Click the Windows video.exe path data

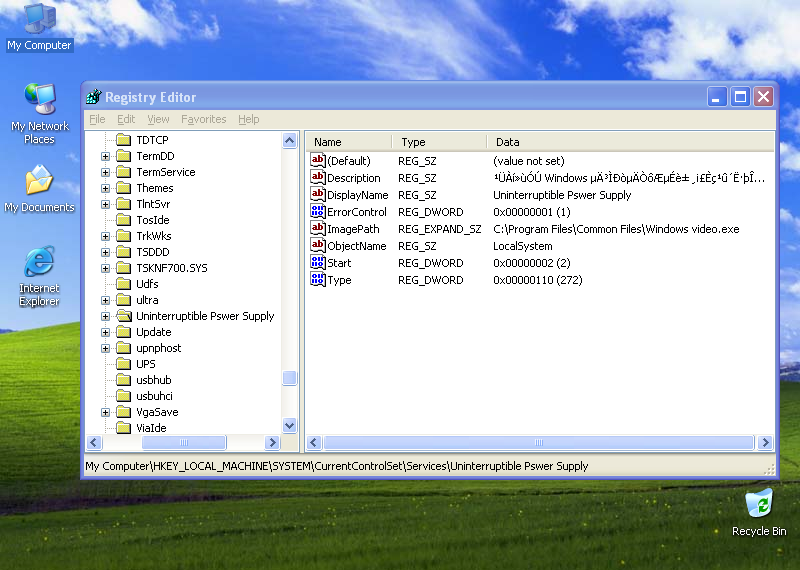coord(616,229)
